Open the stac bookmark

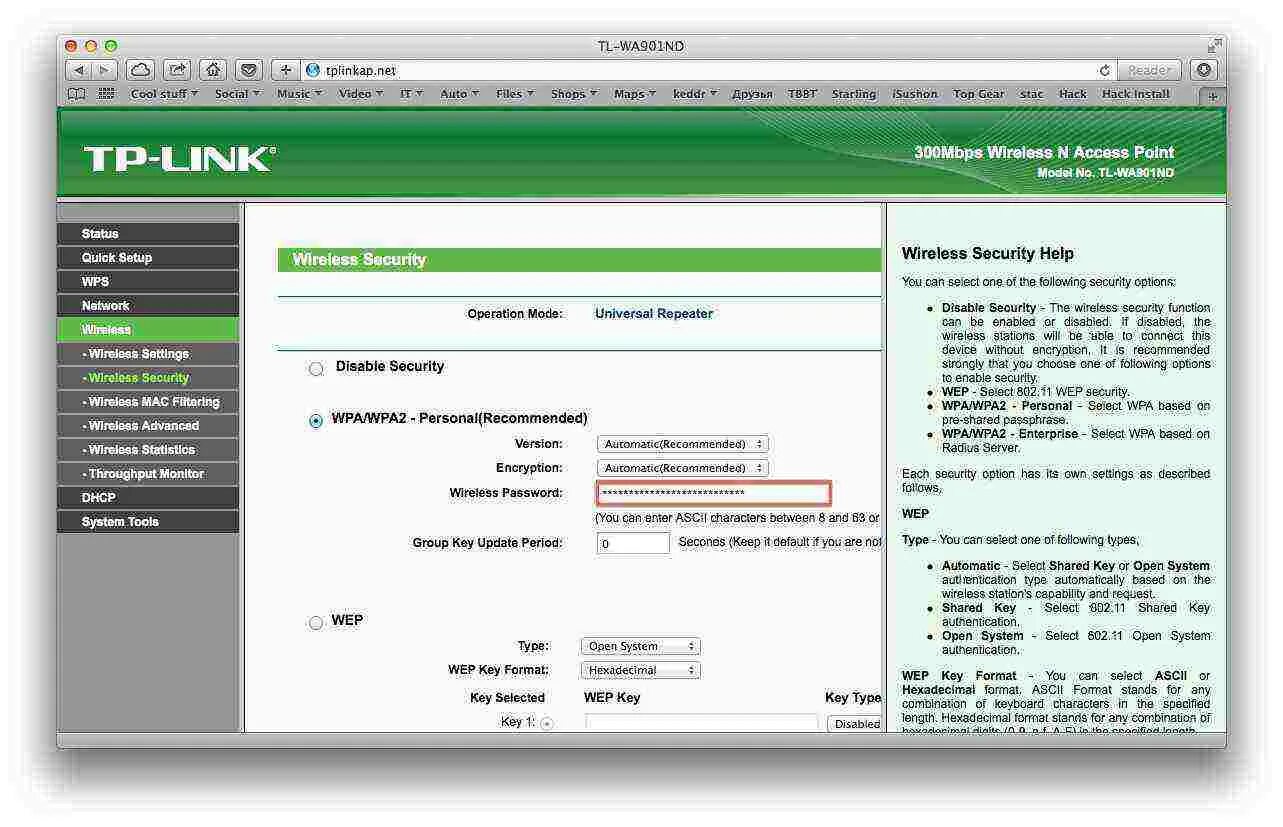1032,94
